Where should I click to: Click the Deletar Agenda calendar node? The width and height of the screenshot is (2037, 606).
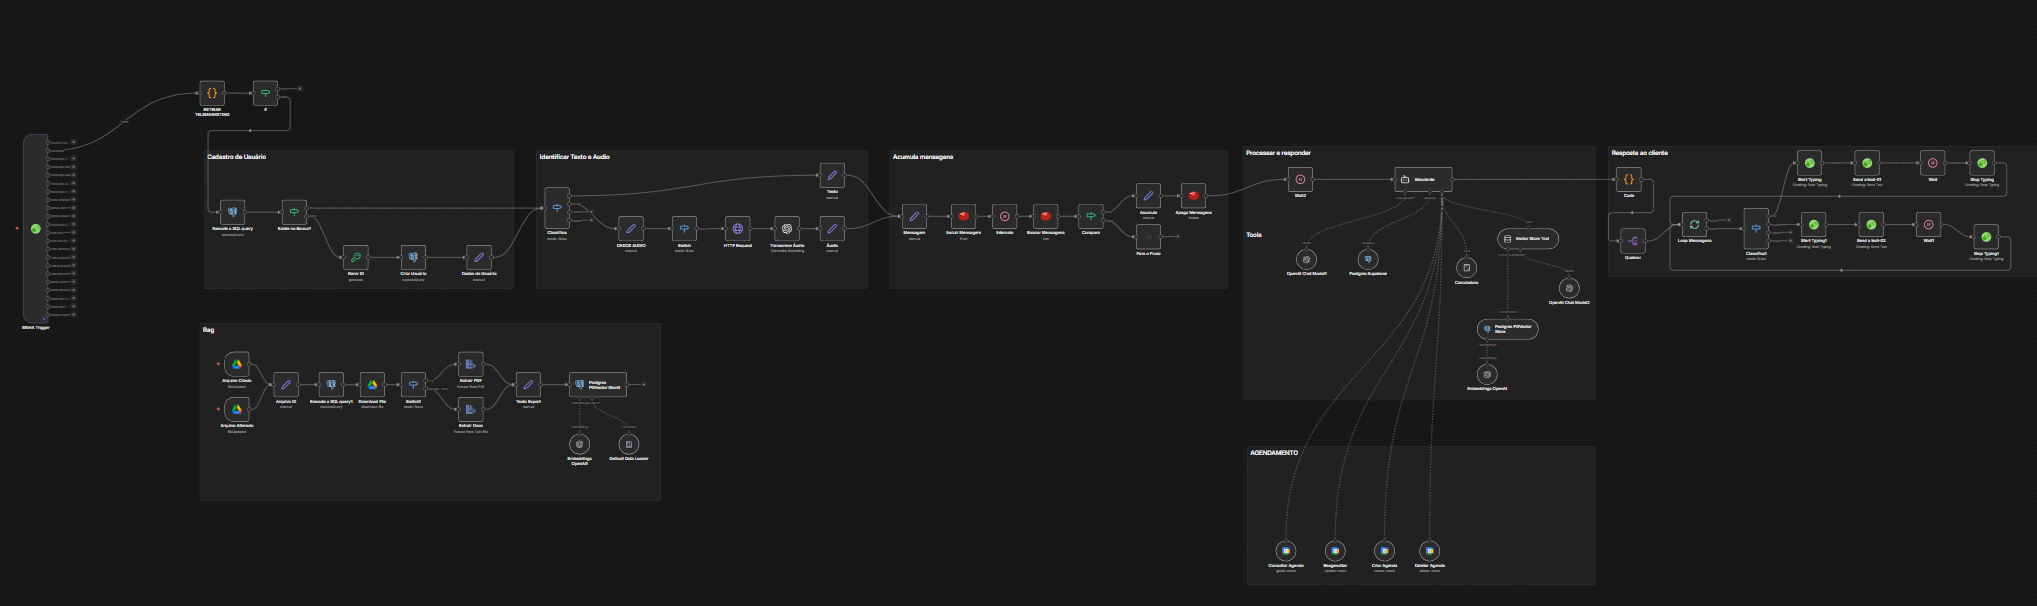[1430, 551]
